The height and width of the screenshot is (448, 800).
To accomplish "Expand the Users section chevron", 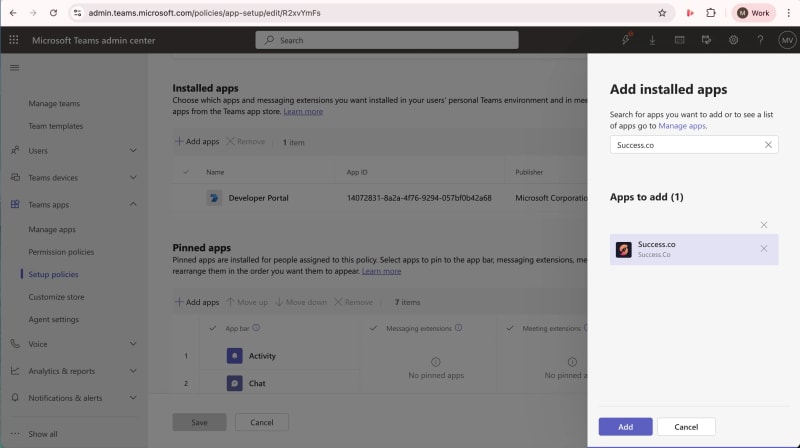I will point(133,151).
